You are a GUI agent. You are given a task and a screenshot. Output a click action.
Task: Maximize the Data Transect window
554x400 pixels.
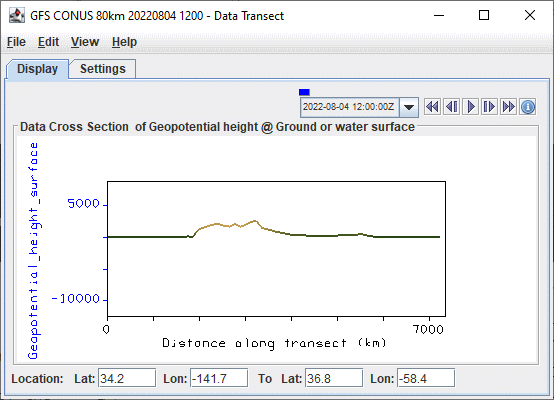[x=484, y=16]
